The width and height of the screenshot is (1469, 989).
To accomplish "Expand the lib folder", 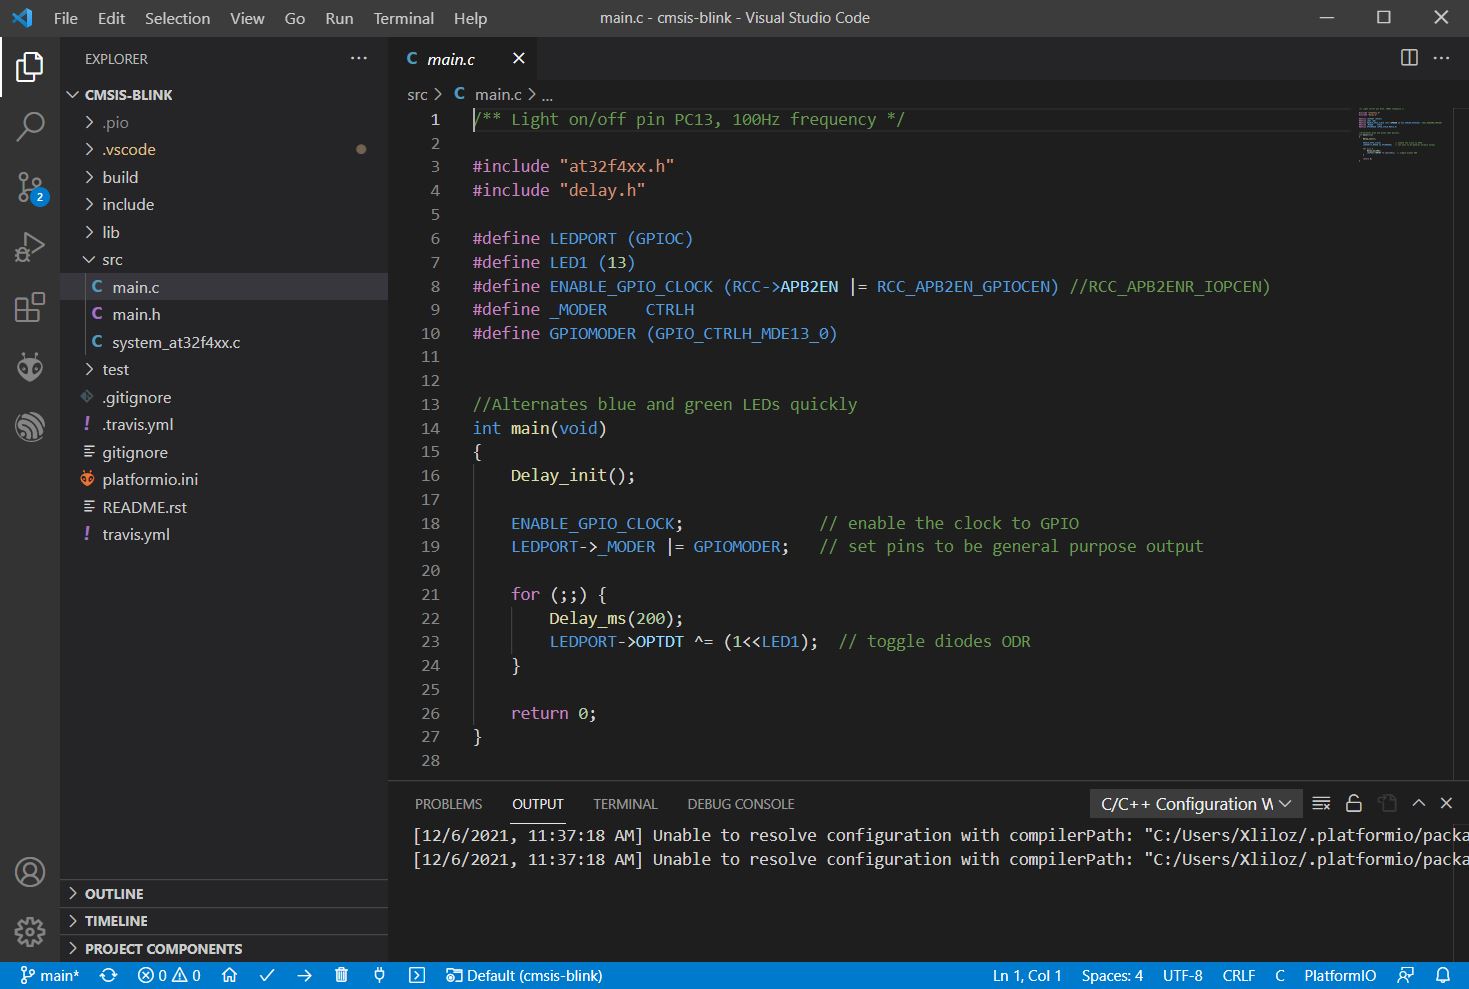I will tap(224, 232).
